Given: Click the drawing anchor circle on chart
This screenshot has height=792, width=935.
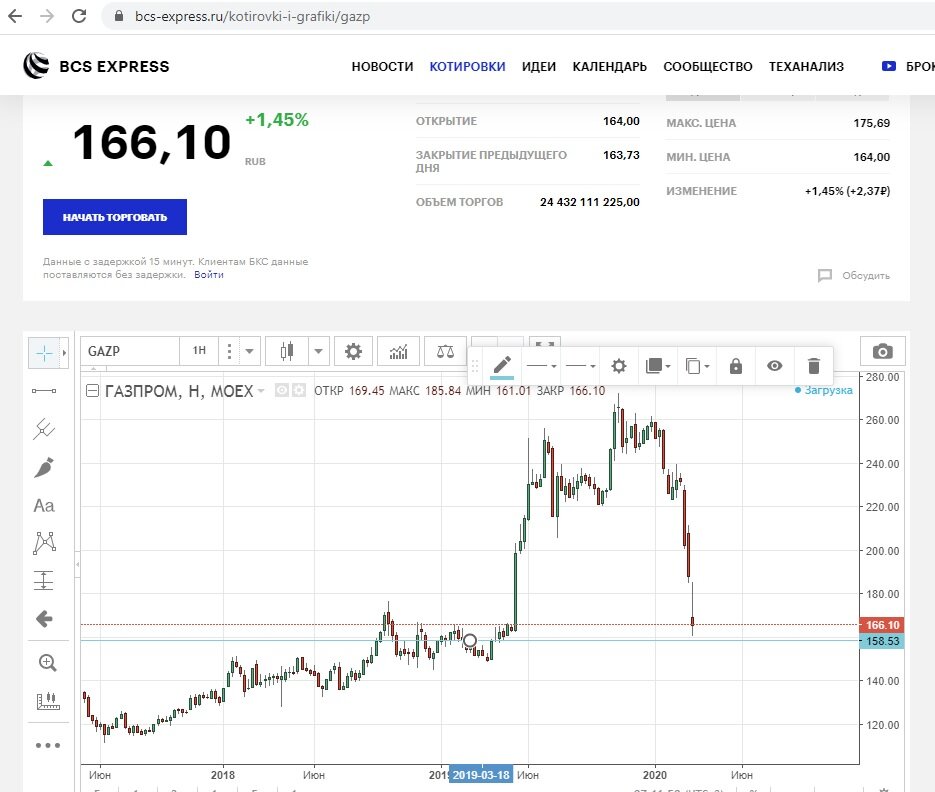Looking at the screenshot, I should point(470,641).
